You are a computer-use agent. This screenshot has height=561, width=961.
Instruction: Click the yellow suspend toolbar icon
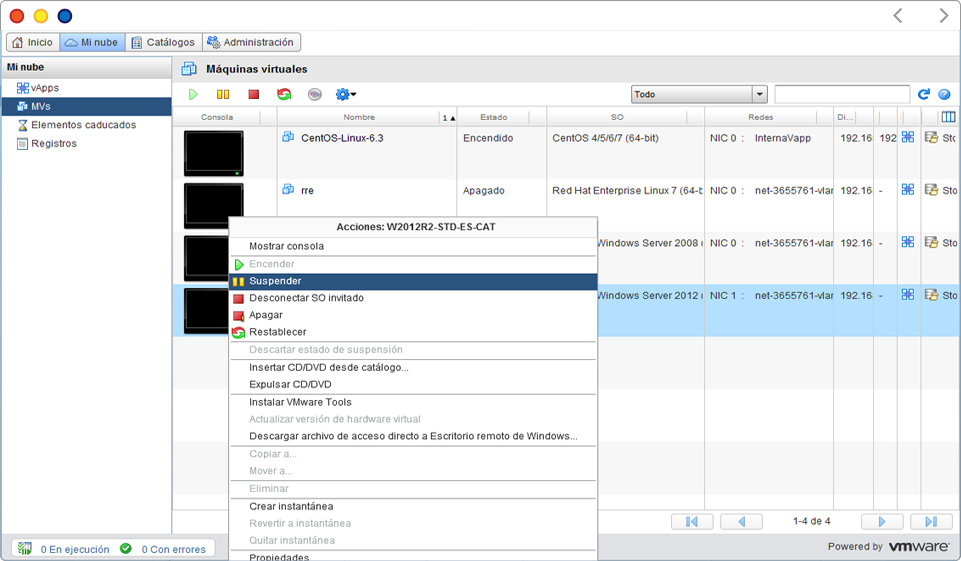[223, 95]
